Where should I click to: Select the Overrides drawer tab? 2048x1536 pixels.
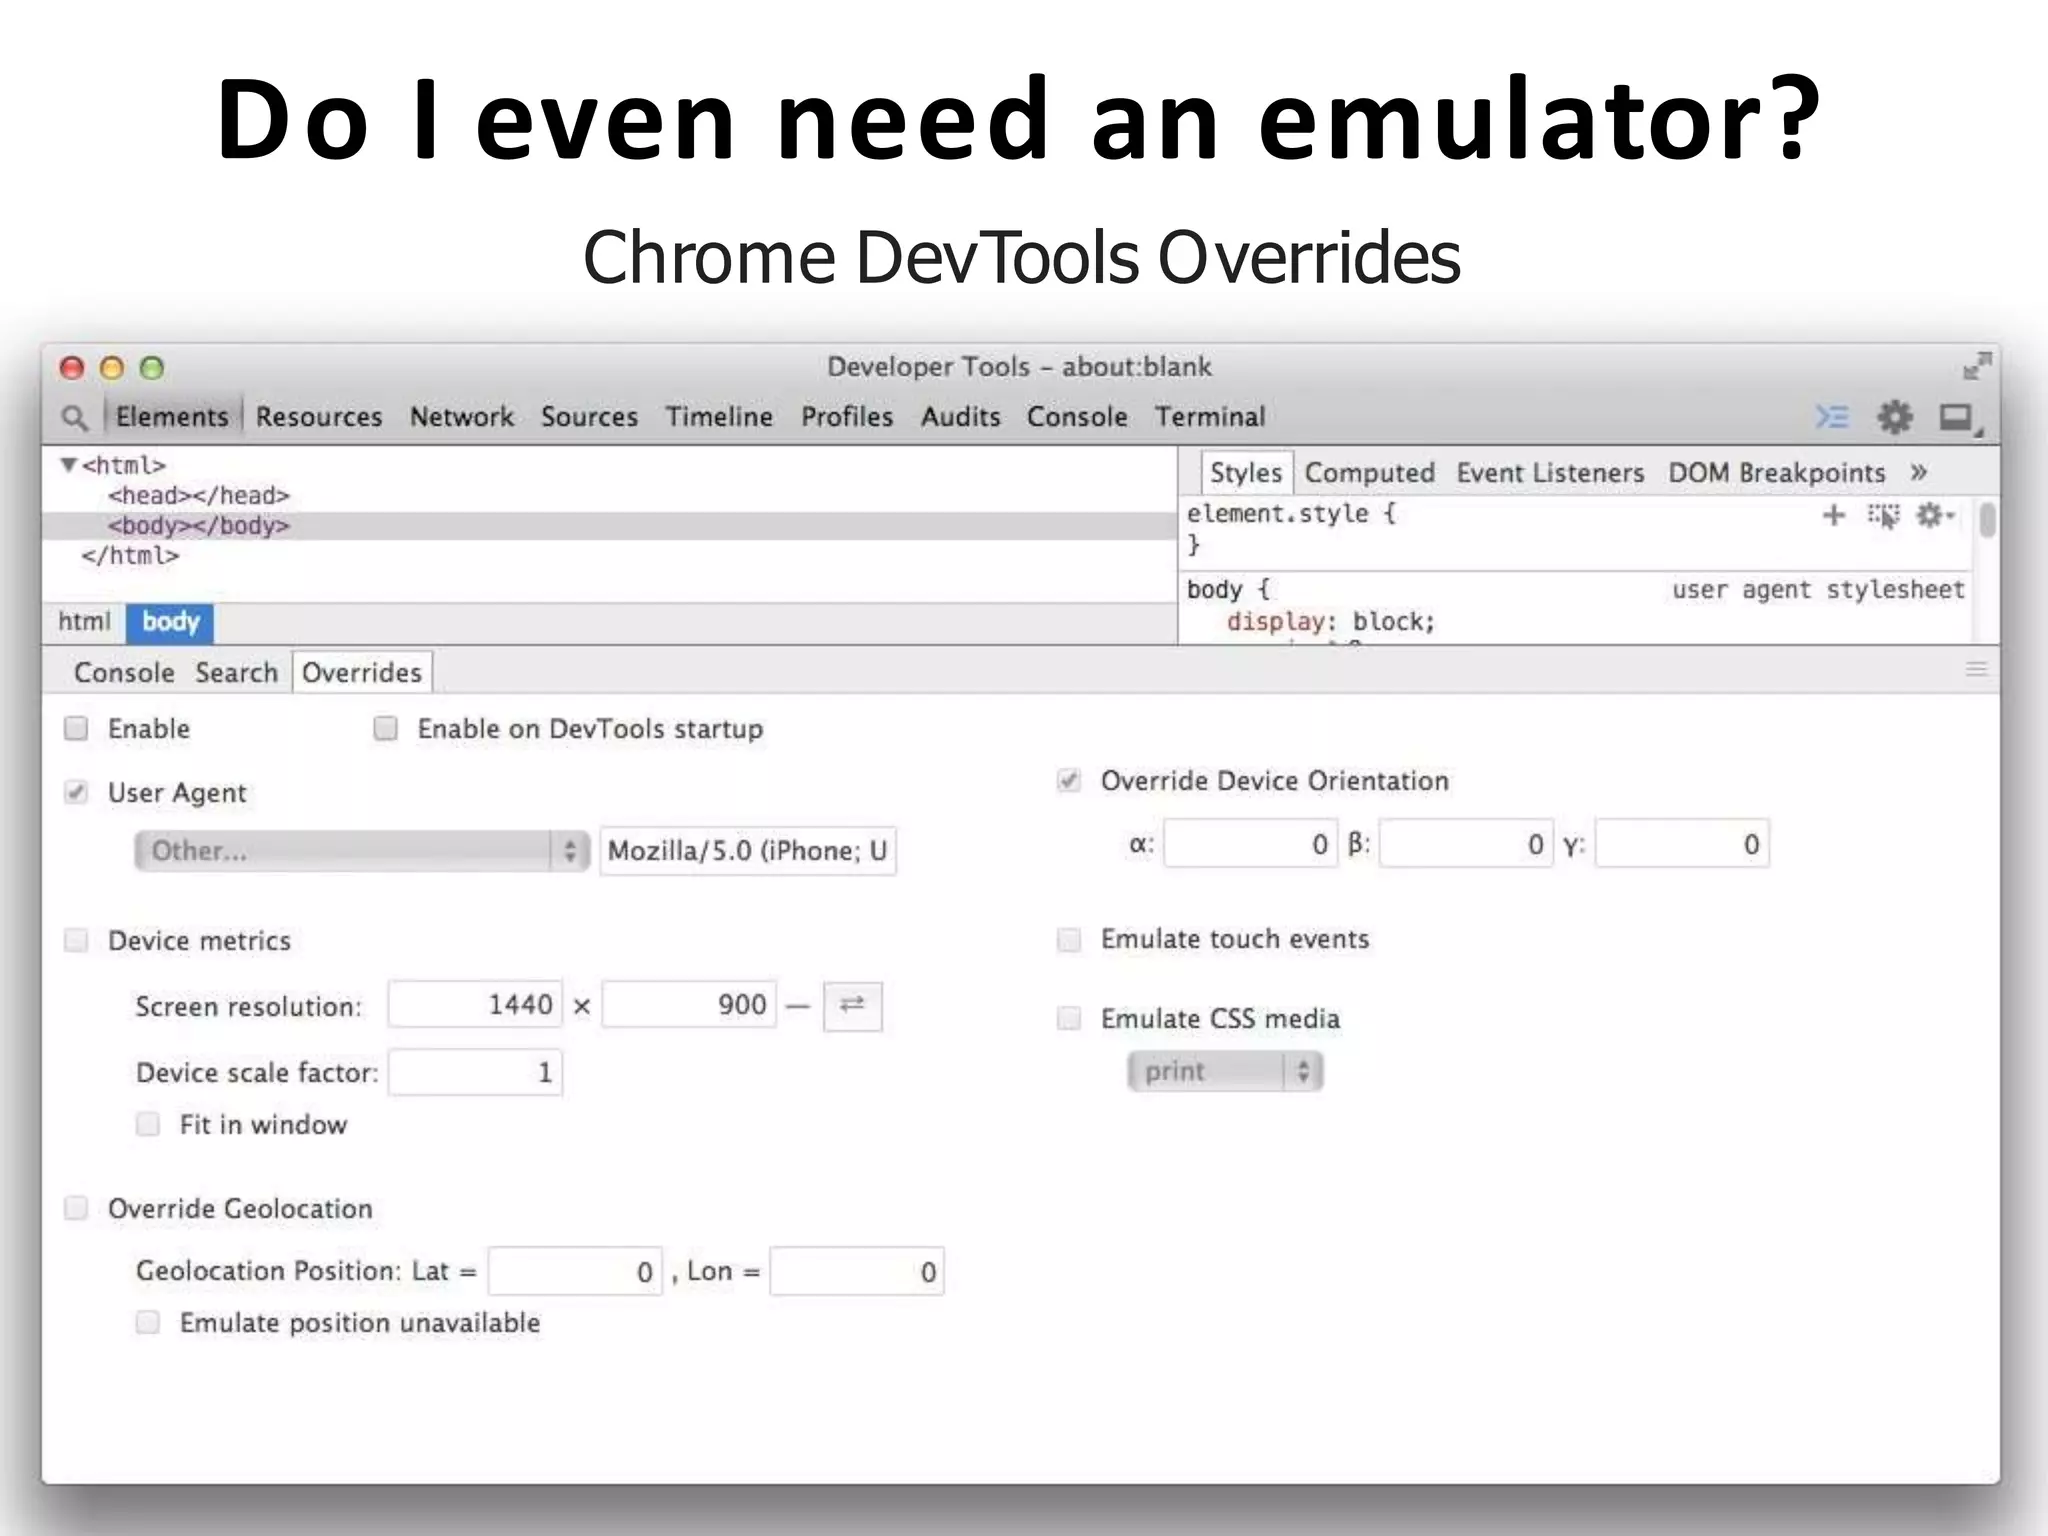click(362, 672)
